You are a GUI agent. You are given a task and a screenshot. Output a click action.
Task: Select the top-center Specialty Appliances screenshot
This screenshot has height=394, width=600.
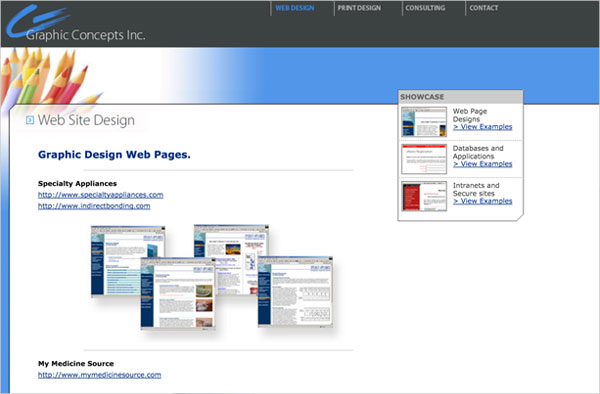click(232, 241)
